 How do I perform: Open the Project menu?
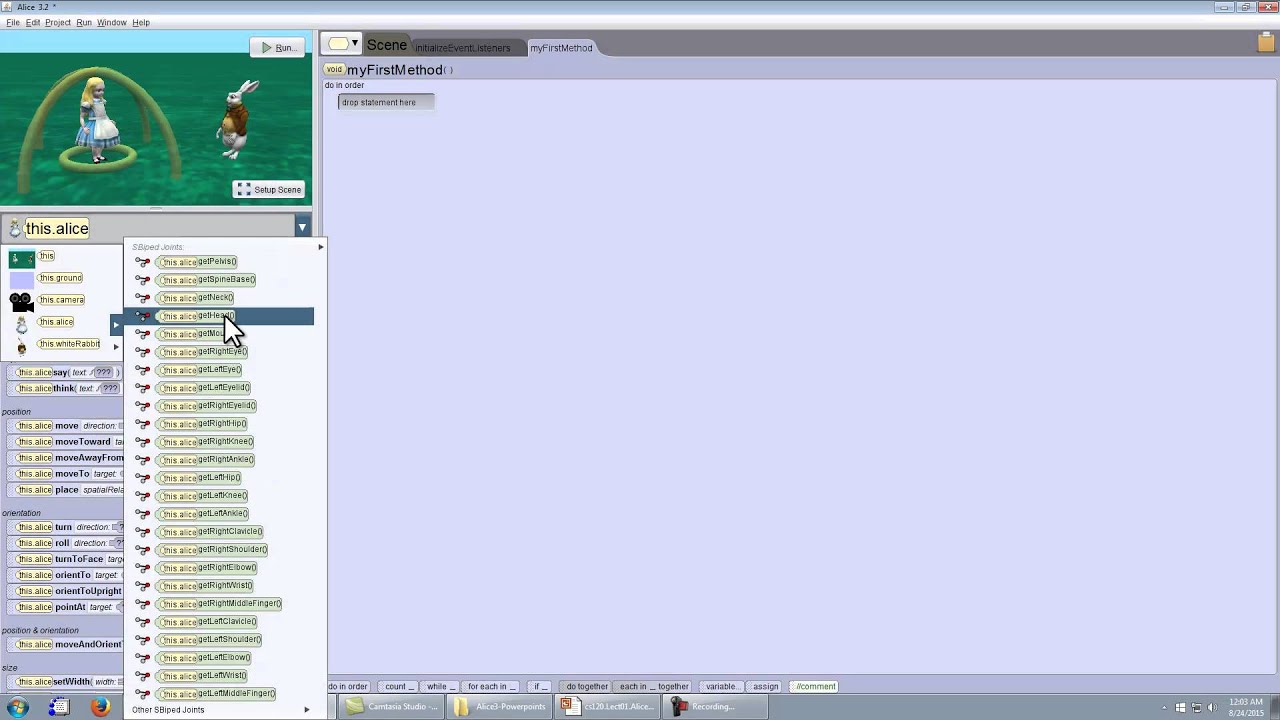pos(58,22)
